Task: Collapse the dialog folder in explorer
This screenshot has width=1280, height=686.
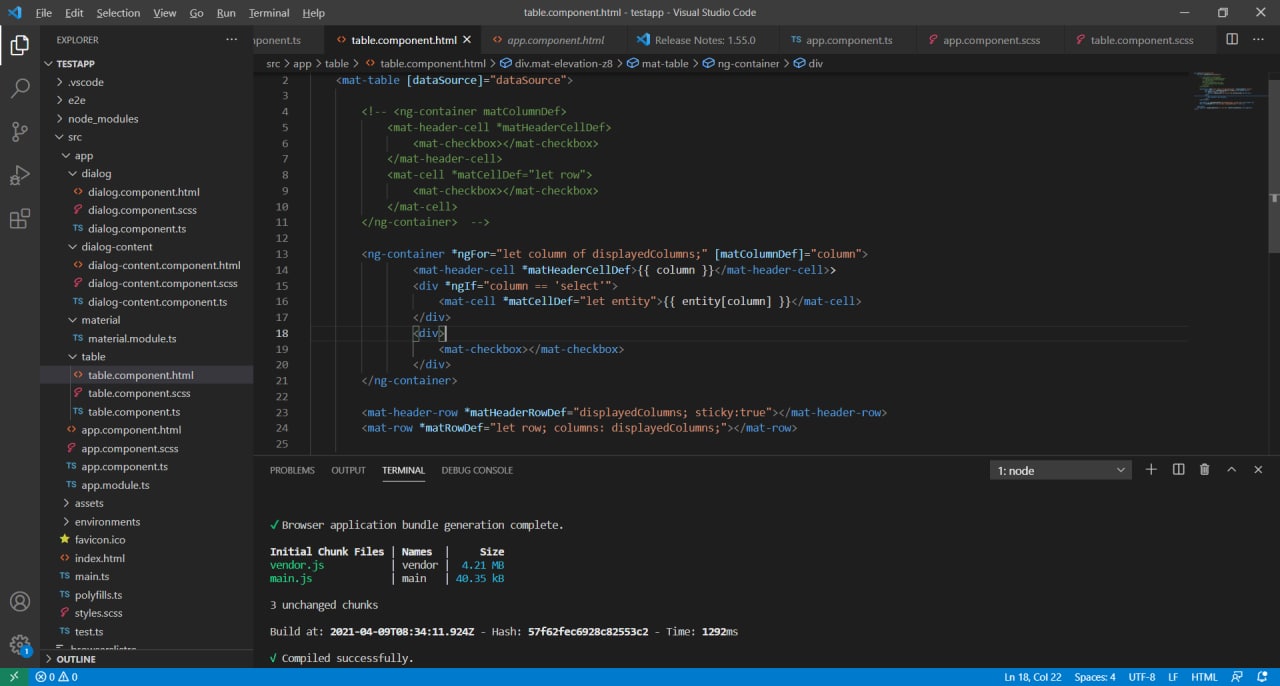Action: click(x=96, y=174)
